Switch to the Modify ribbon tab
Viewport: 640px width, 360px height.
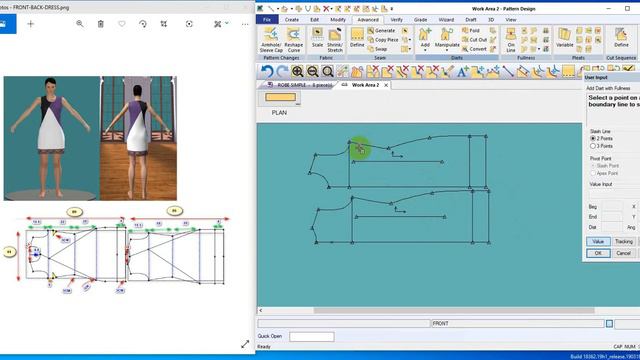[x=338, y=20]
